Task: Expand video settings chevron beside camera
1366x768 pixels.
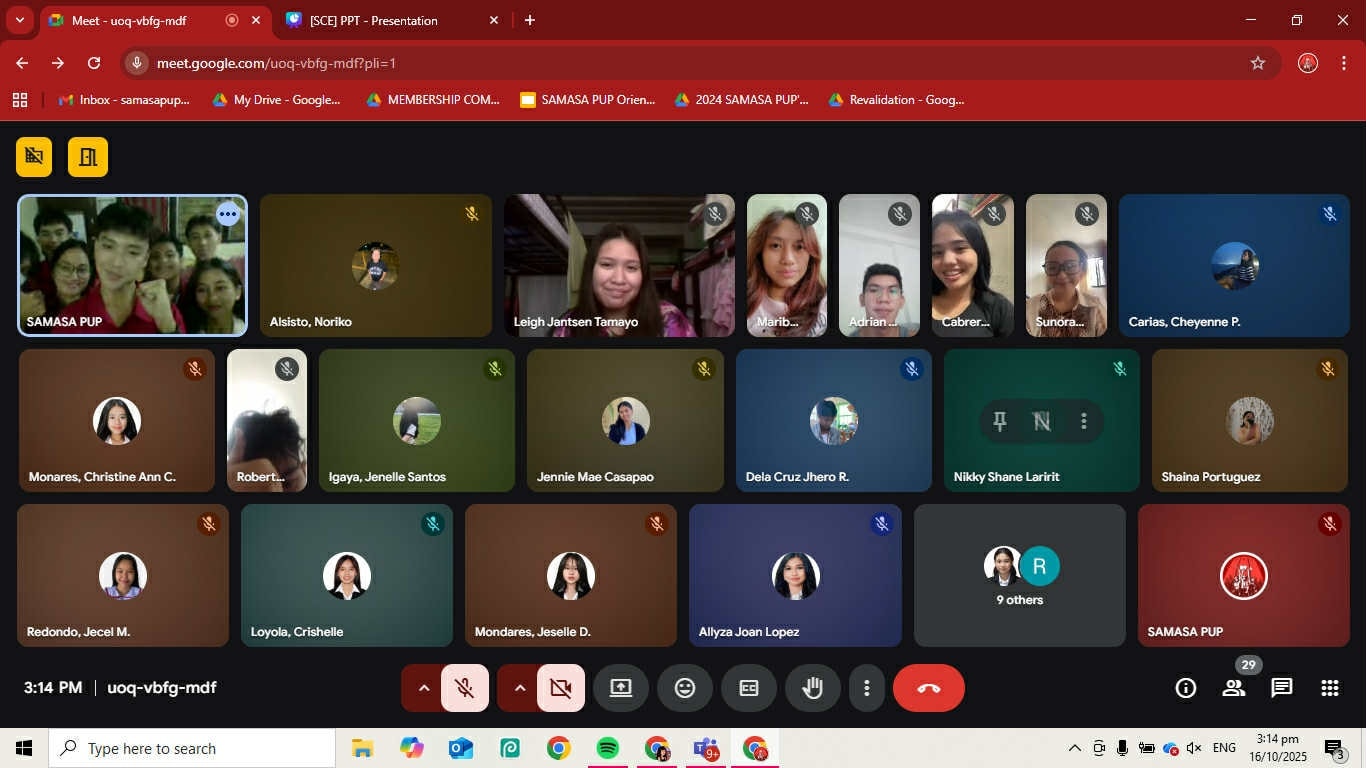Action: 519,688
